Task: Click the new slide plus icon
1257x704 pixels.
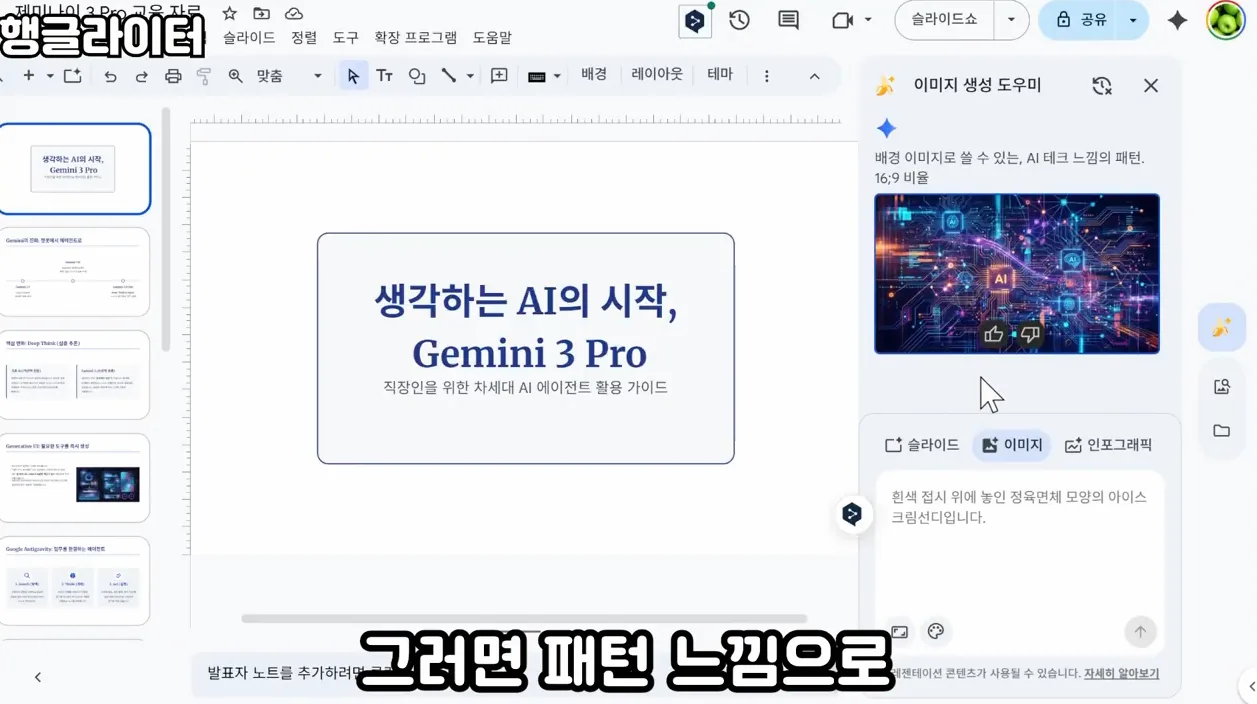Action: click(29, 76)
